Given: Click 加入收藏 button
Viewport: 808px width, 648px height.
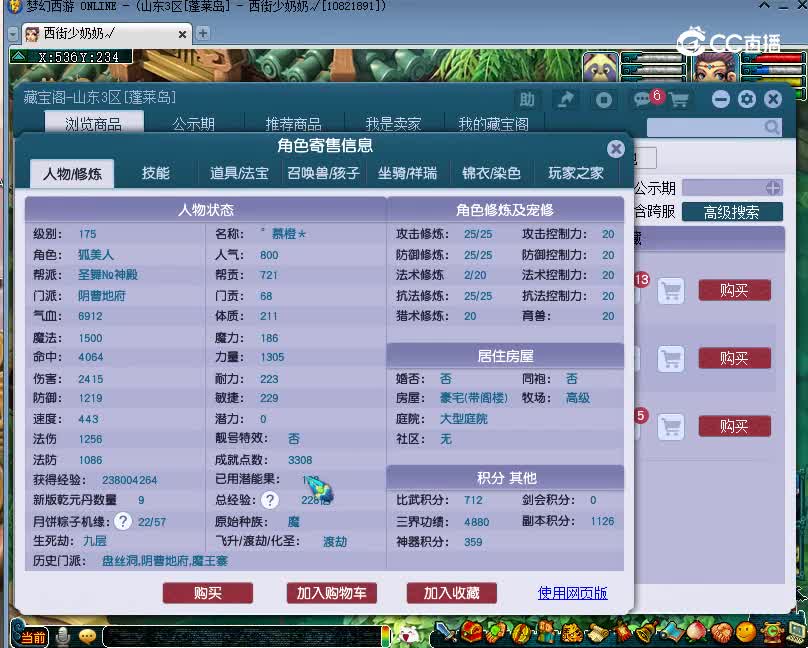Looking at the screenshot, I should point(451,593).
